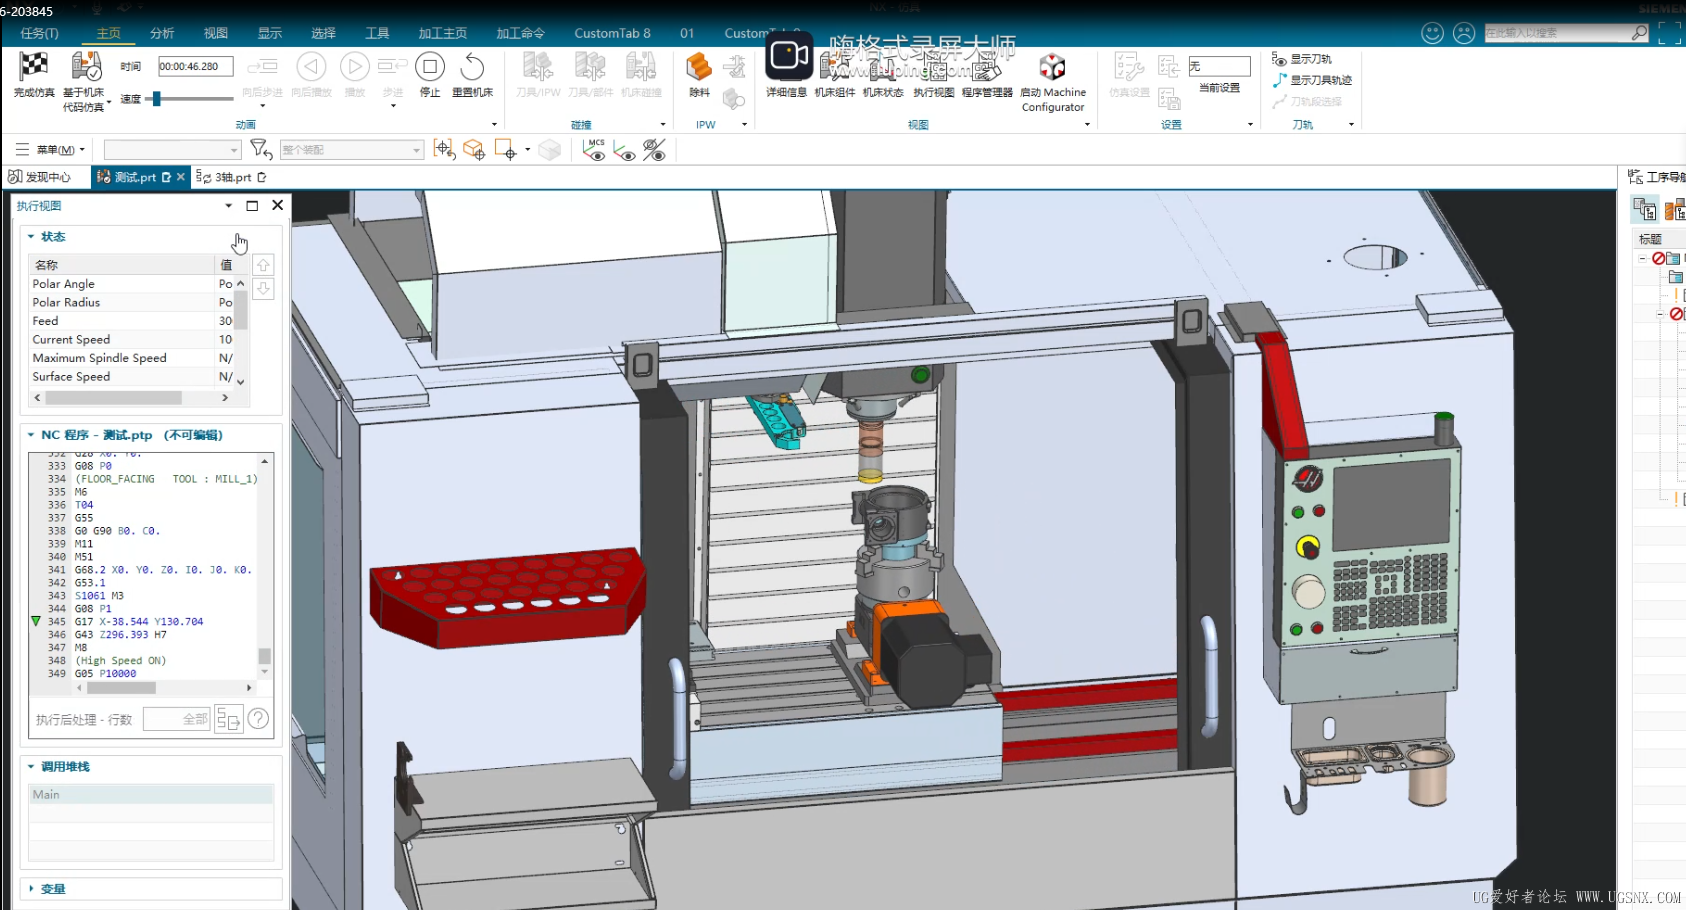1686x910 pixels.
Task: Open the 菜单(M) menu dropdown
Action: (x=51, y=150)
